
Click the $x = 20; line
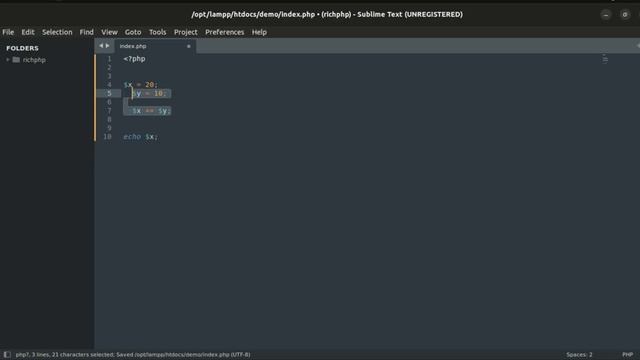point(141,85)
